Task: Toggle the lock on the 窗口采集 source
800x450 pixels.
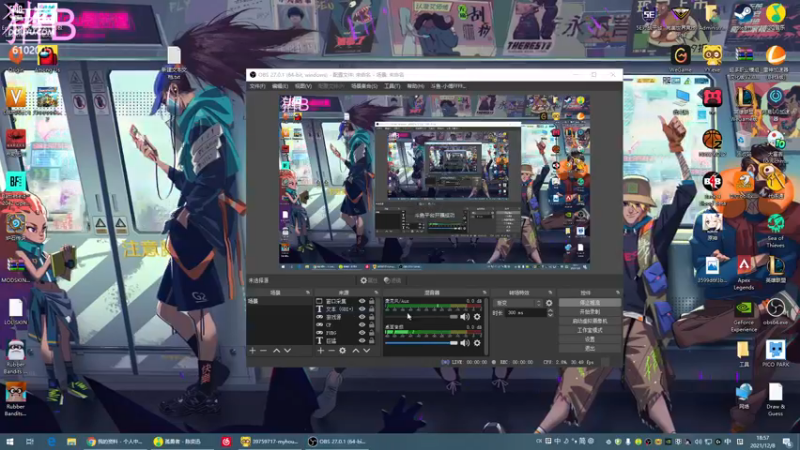Action: click(371, 301)
